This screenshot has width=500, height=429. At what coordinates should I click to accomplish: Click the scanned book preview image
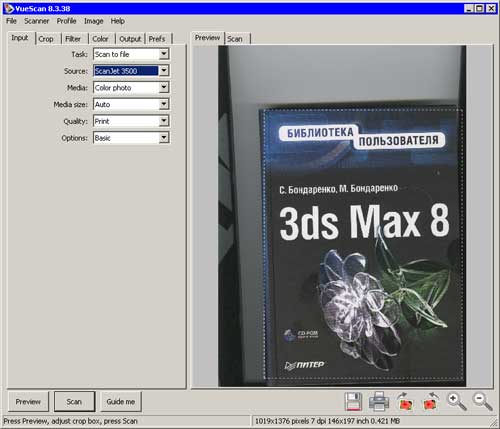pos(342,216)
